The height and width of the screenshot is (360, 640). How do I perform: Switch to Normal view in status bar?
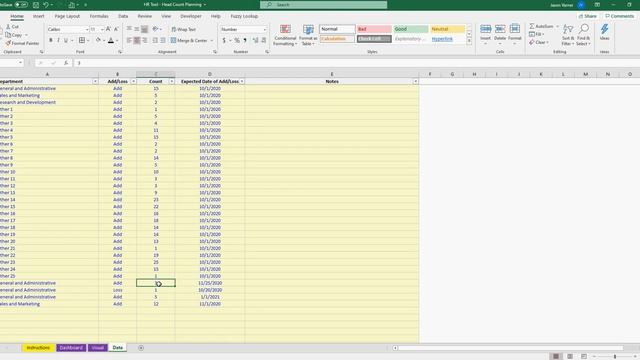click(x=556, y=356)
